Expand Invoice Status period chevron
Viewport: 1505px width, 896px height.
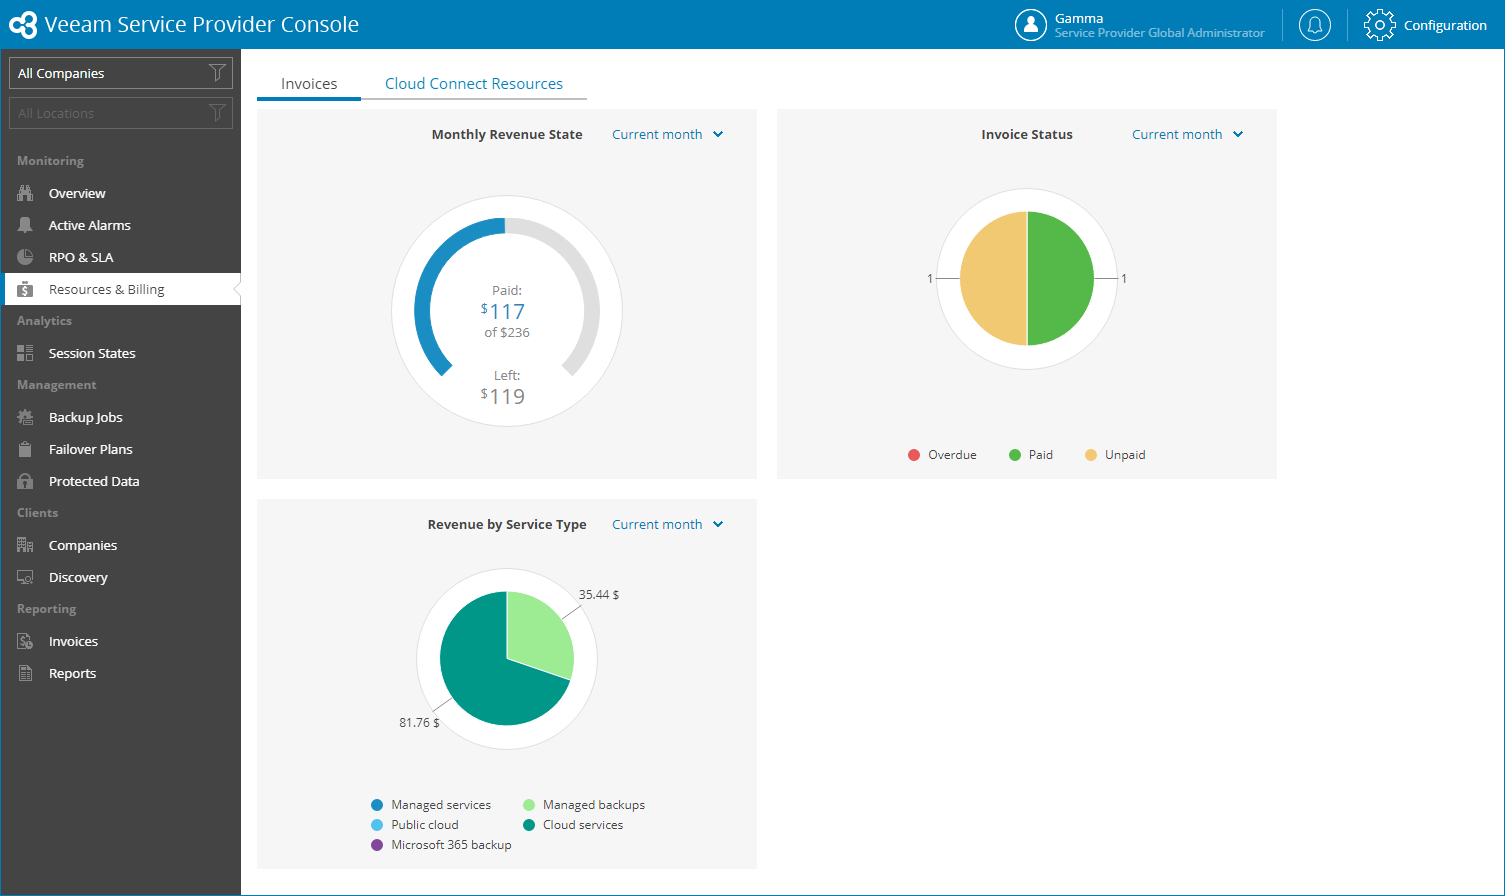1238,134
